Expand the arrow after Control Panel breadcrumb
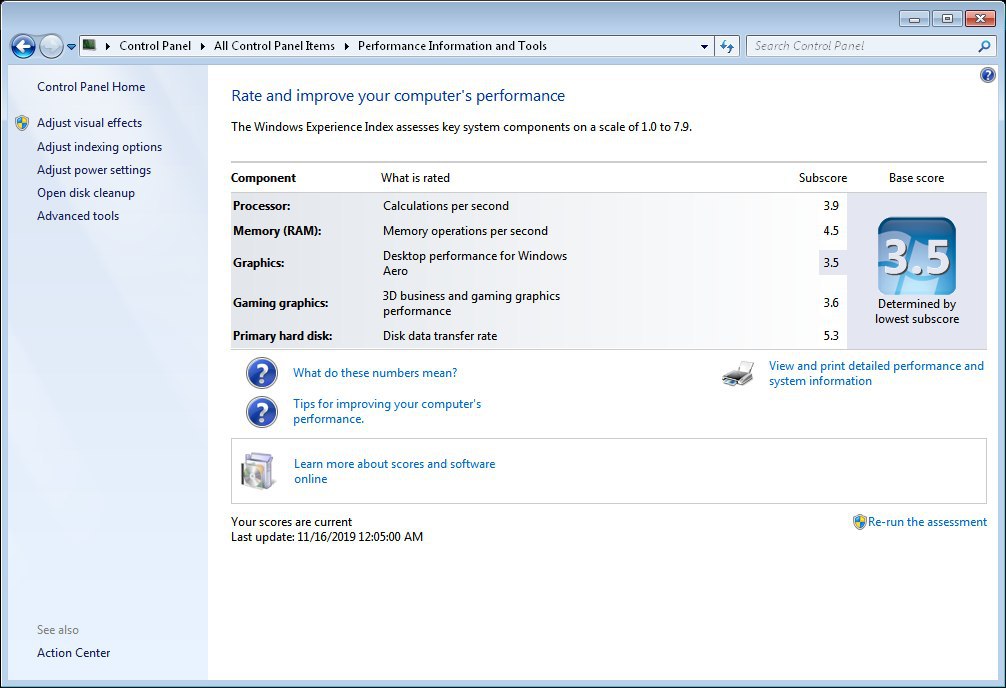Image resolution: width=1006 pixels, height=688 pixels. 203,46
